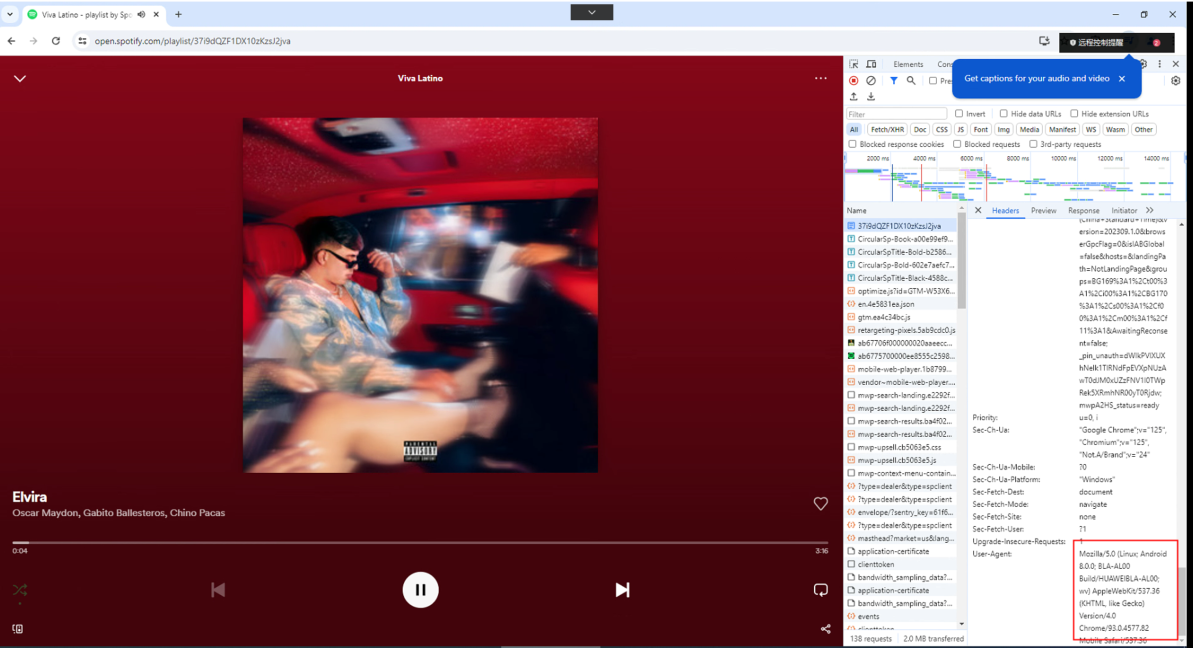The width and height of the screenshot is (1193, 648).
Task: Toggle the network filter funnel icon
Action: pyautogui.click(x=894, y=81)
